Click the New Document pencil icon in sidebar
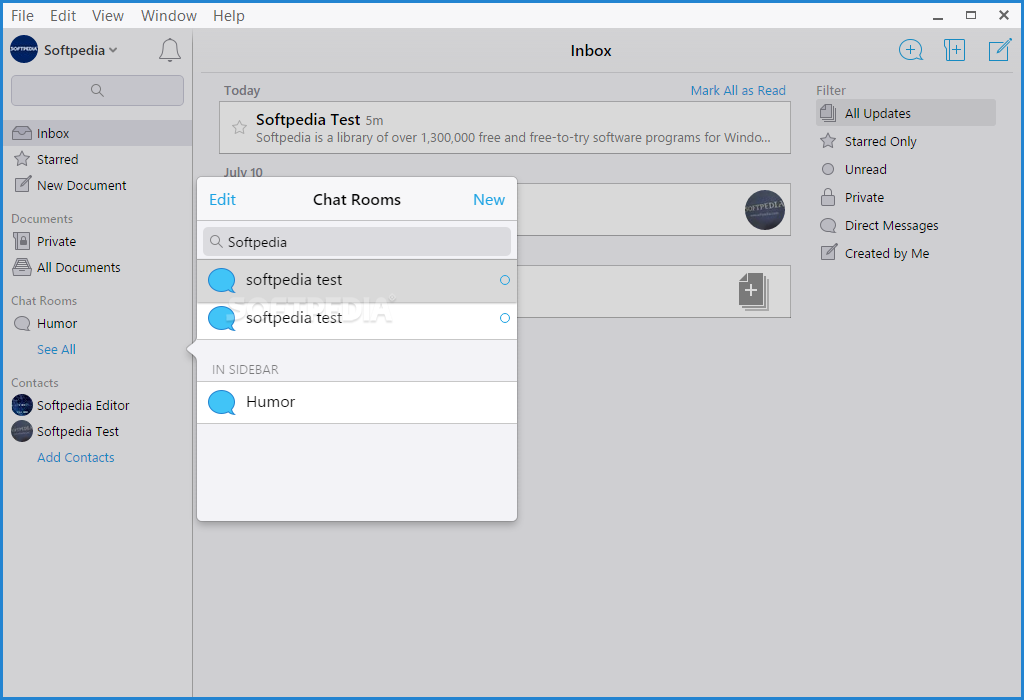The image size is (1024, 700). coord(22,185)
